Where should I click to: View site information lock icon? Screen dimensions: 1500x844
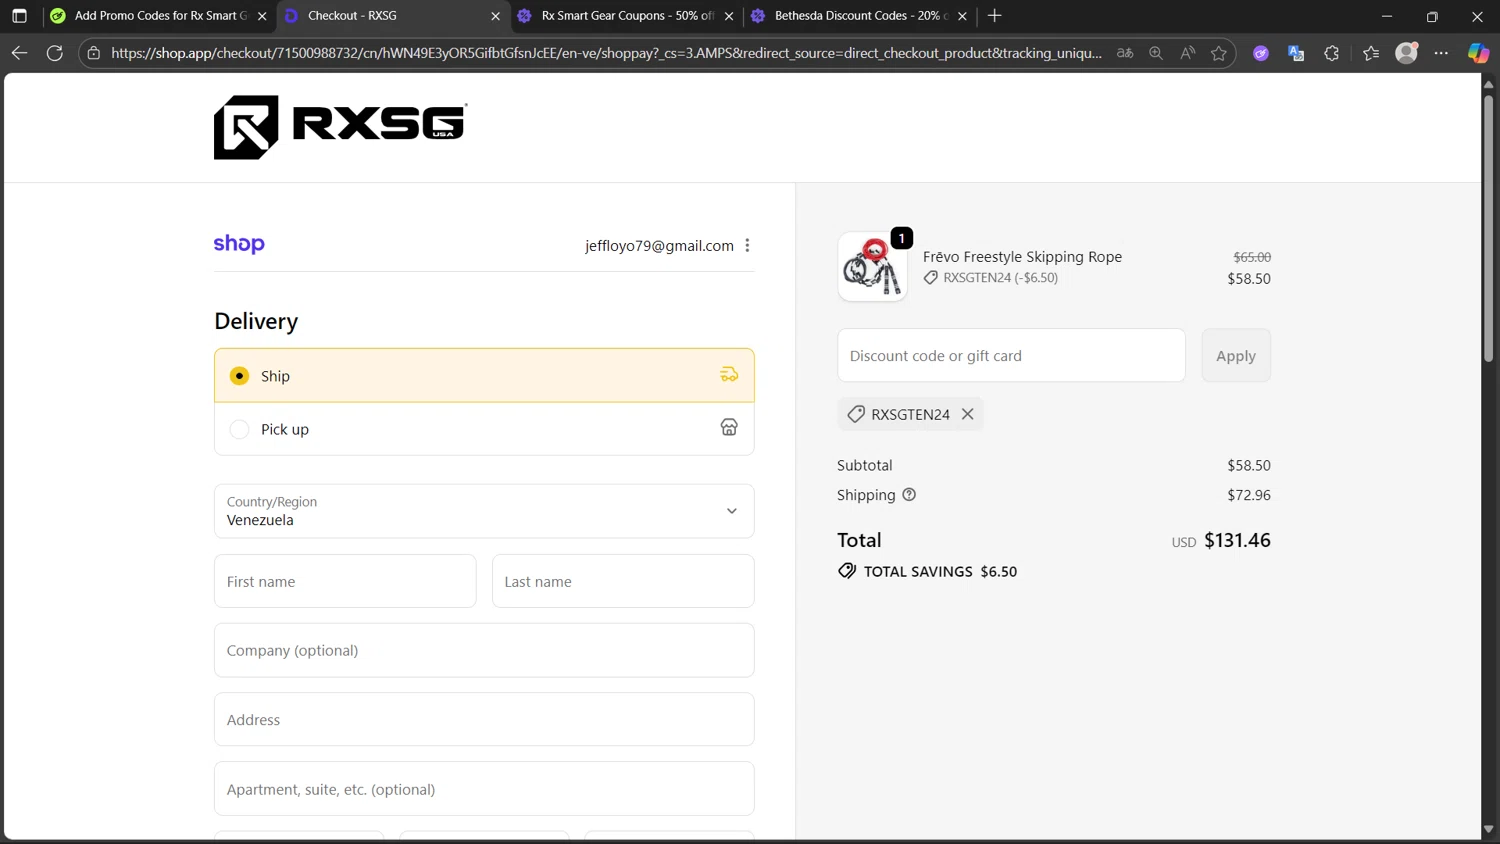(x=94, y=53)
